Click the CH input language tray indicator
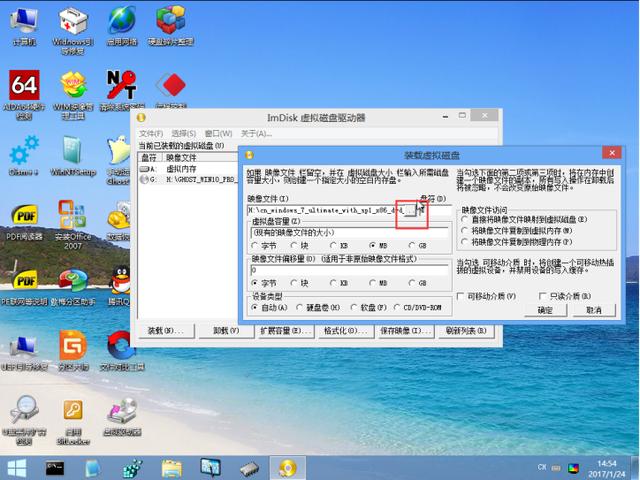 coord(542,467)
